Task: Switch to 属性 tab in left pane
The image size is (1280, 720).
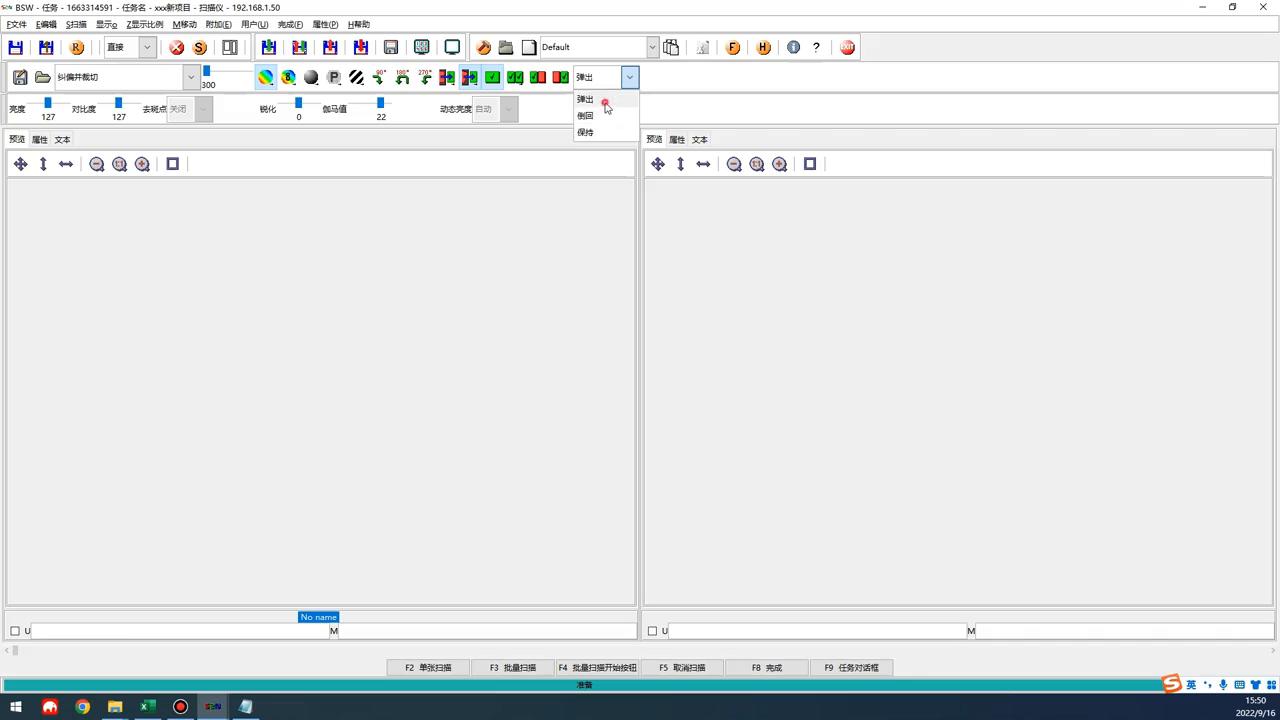Action: (x=40, y=139)
